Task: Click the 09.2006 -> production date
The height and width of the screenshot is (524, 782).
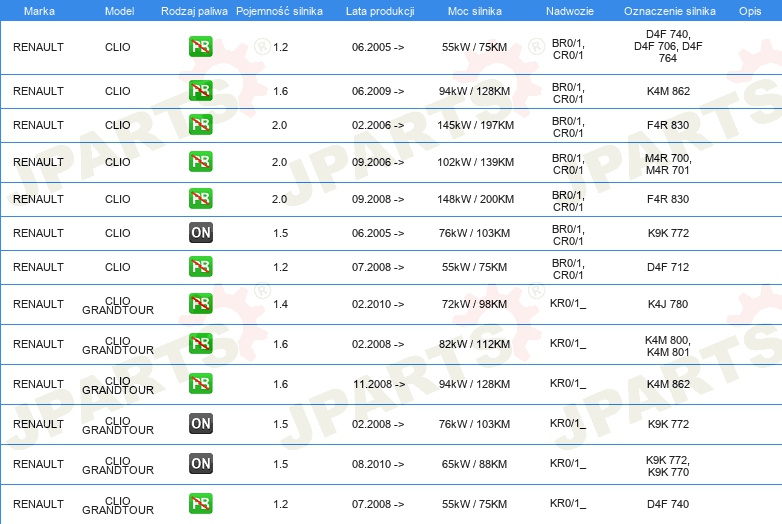Action: [378, 162]
